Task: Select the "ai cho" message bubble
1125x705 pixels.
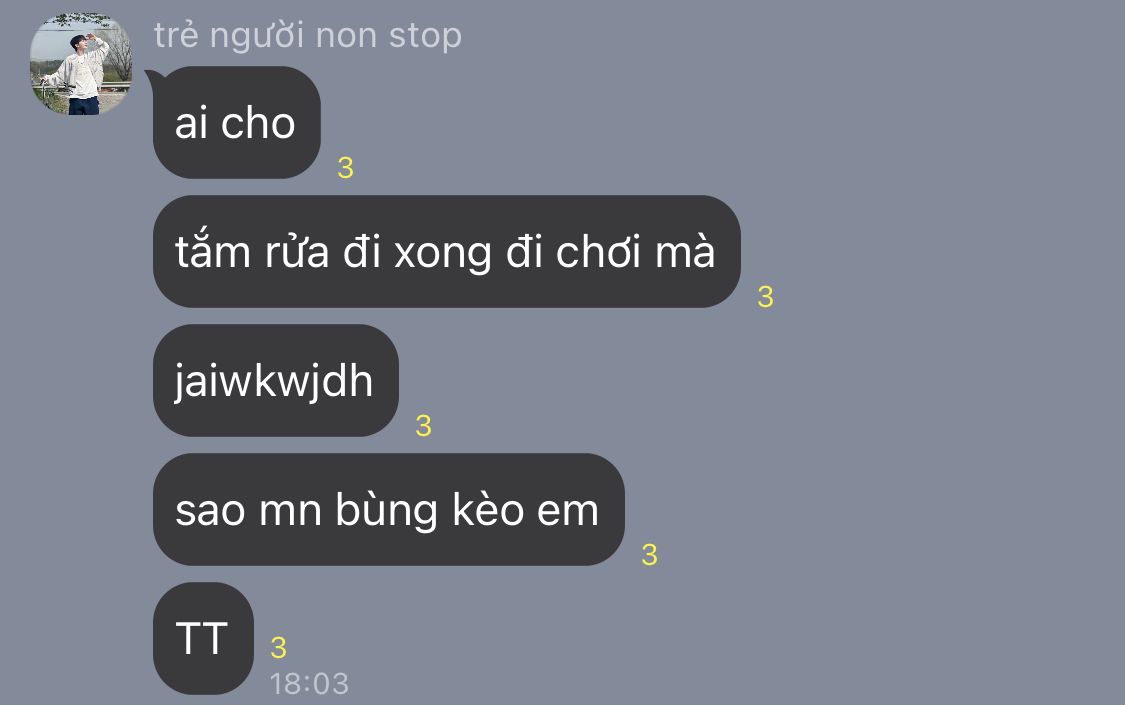Action: pyautogui.click(x=237, y=123)
